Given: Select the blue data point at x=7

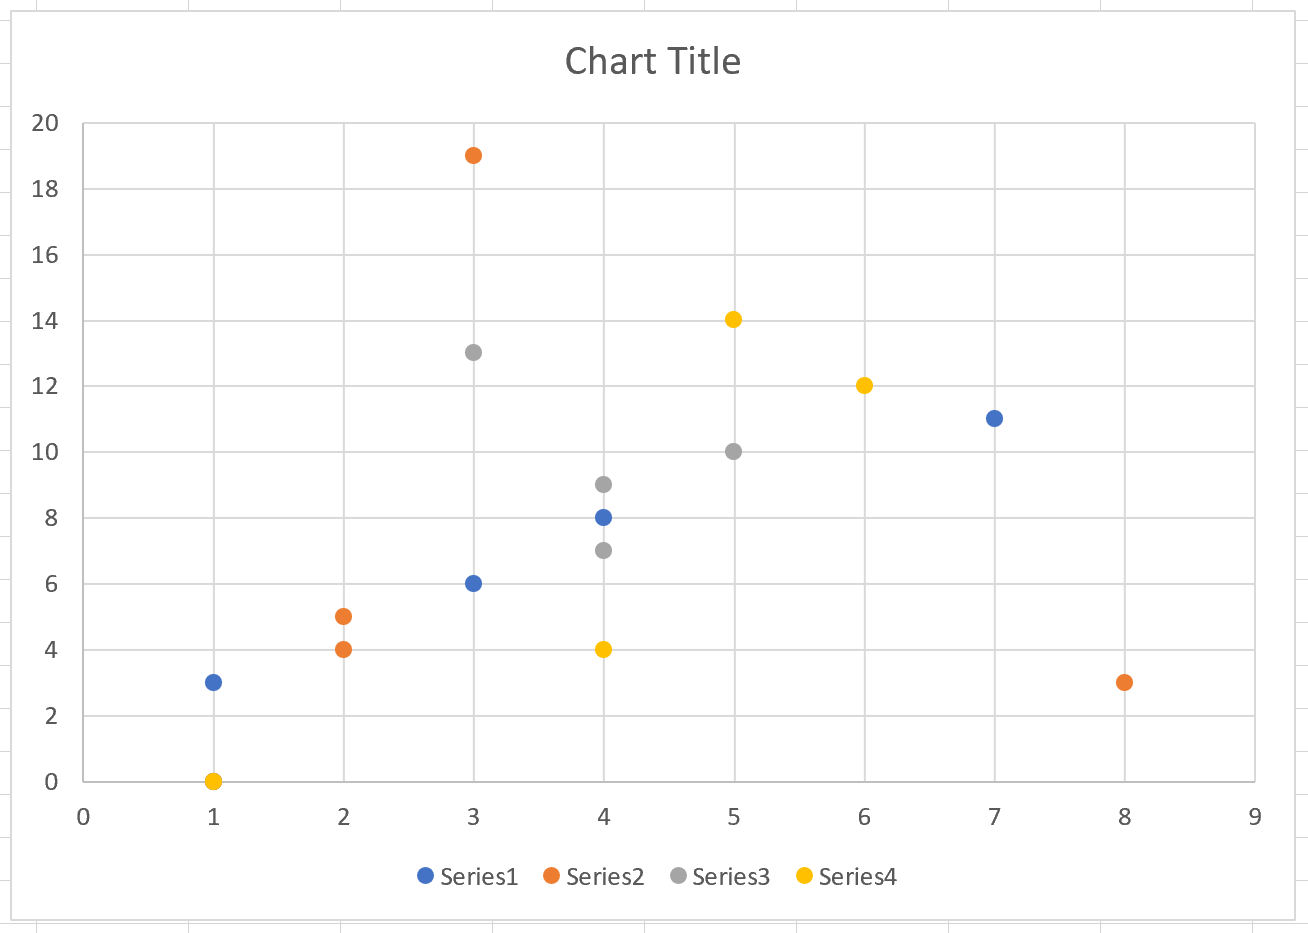Looking at the screenshot, I should point(994,418).
